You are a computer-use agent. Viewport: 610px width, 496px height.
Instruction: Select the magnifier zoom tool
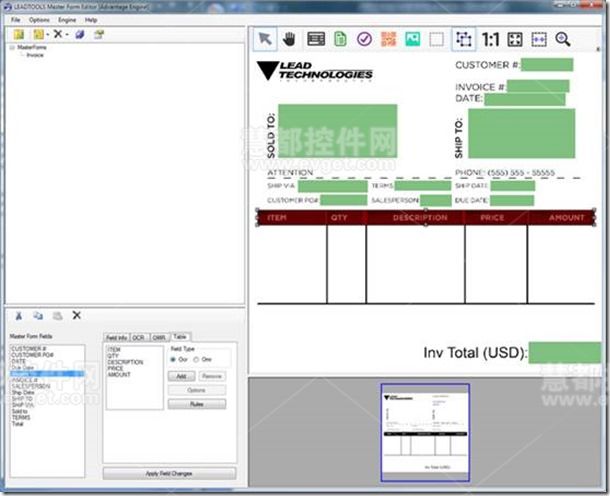click(563, 39)
